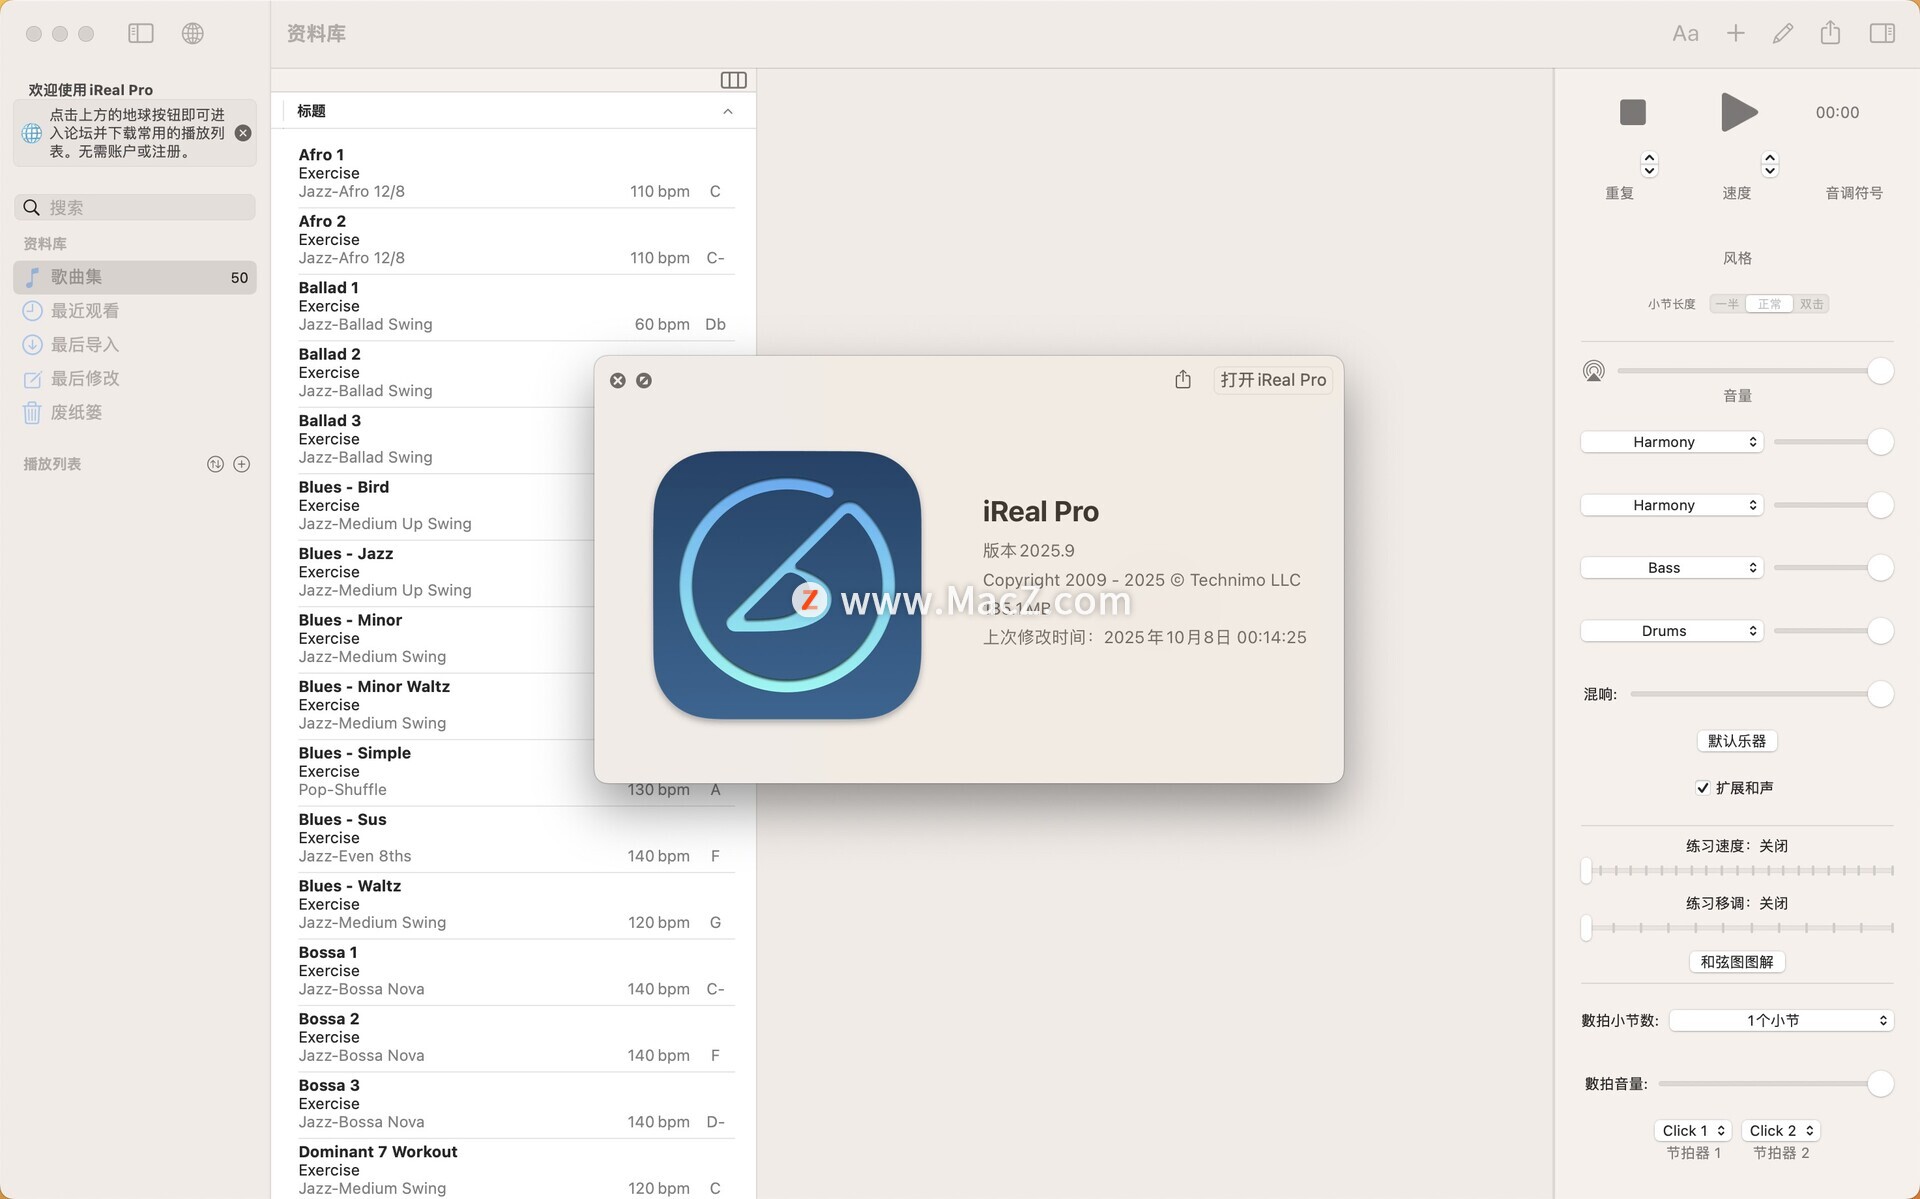Select 双击 bar length segment
This screenshot has width=1920, height=1199.
click(1811, 304)
